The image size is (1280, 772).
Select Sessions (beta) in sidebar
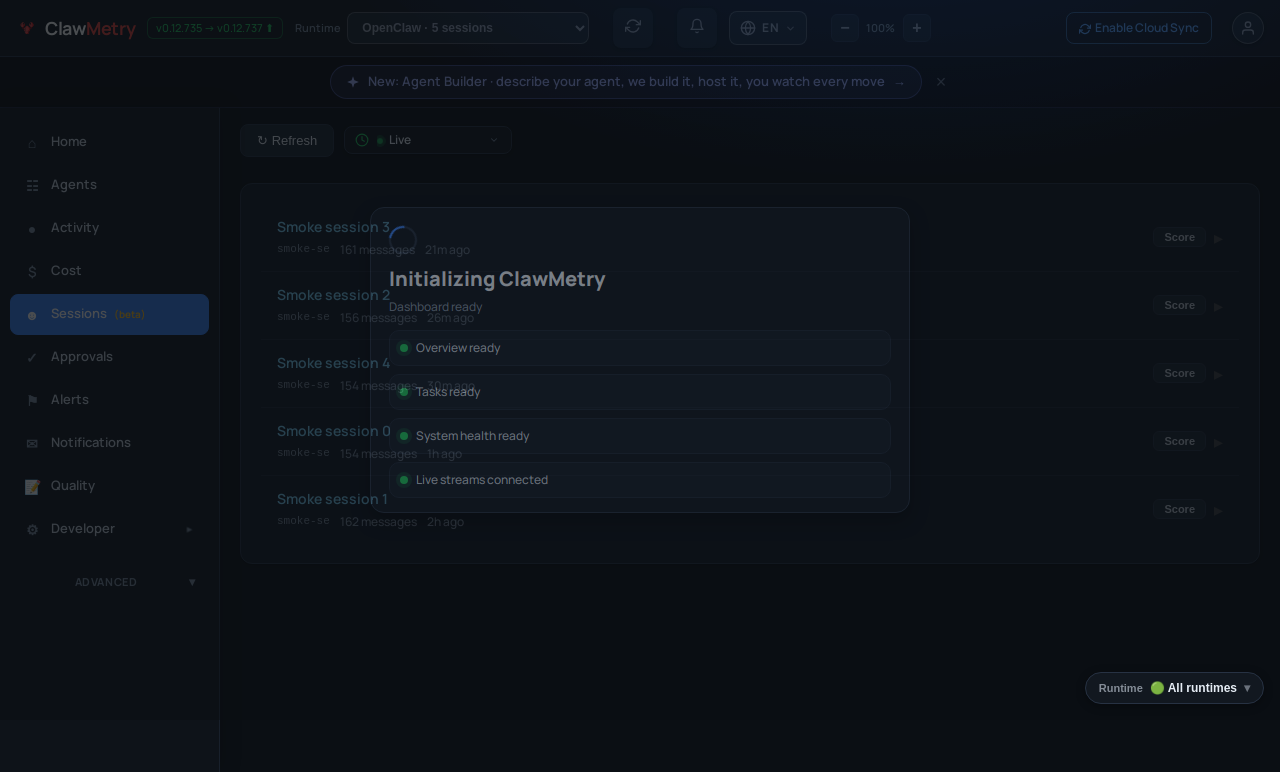[x=110, y=314]
